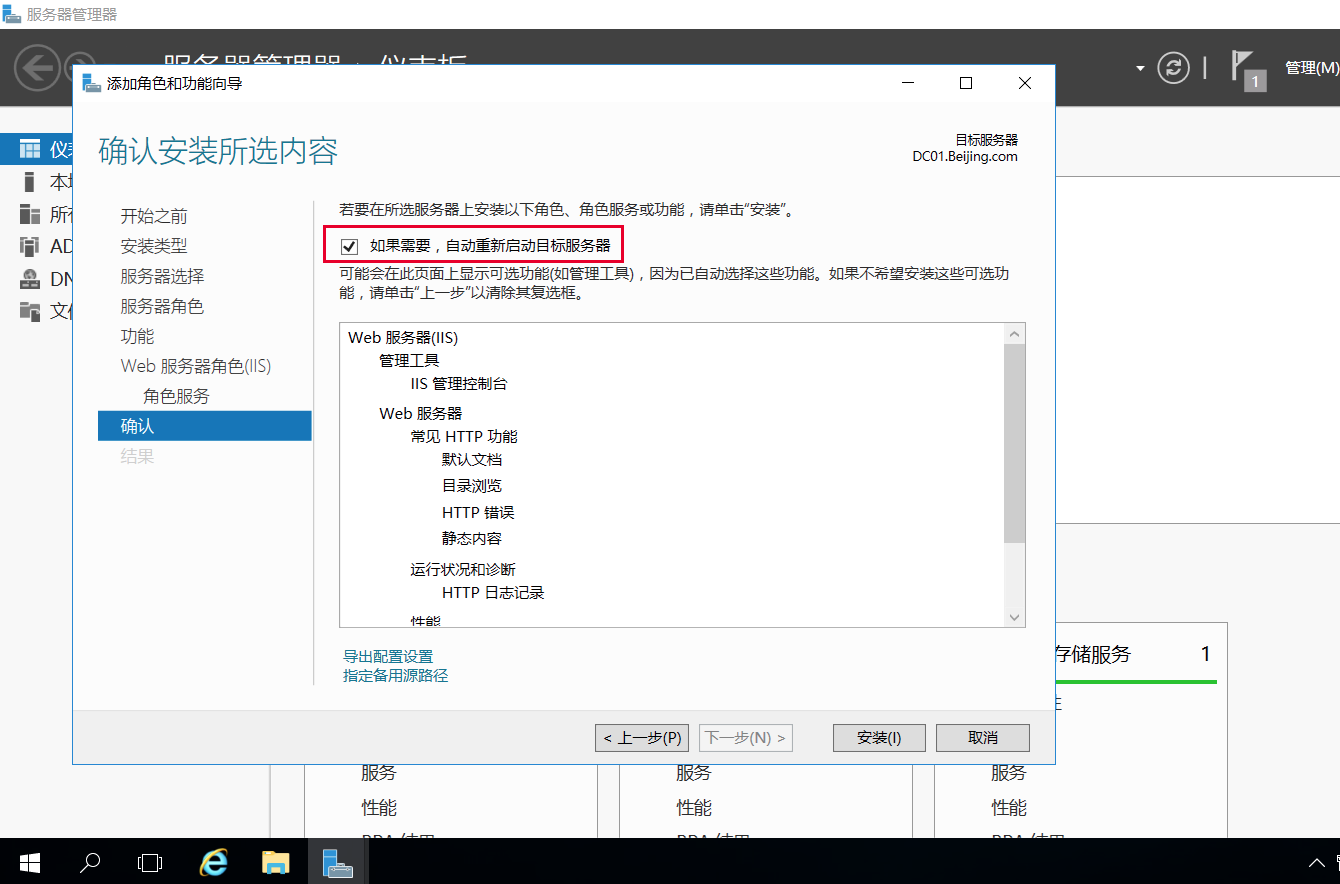Select the DNS icon in sidebar
The height and width of the screenshot is (884, 1340).
click(x=30, y=279)
